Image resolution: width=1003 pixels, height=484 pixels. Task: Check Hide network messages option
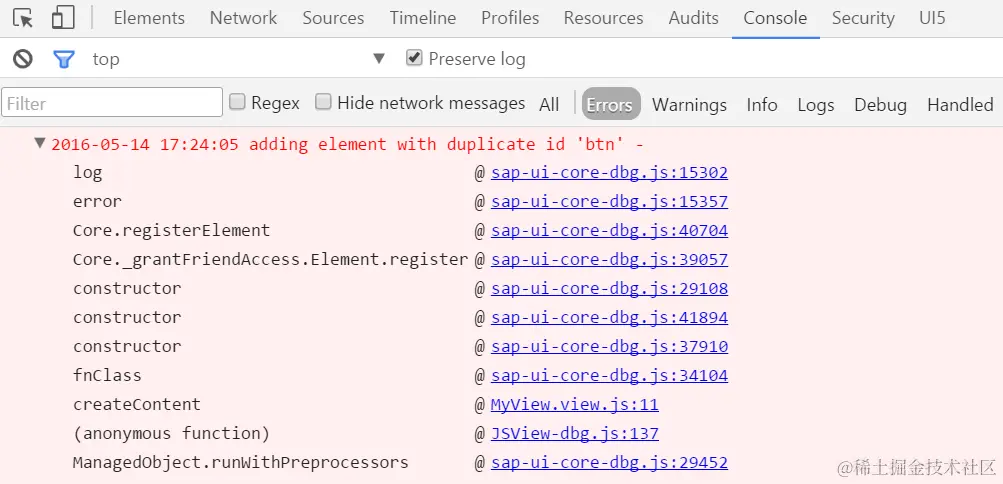pyautogui.click(x=323, y=102)
